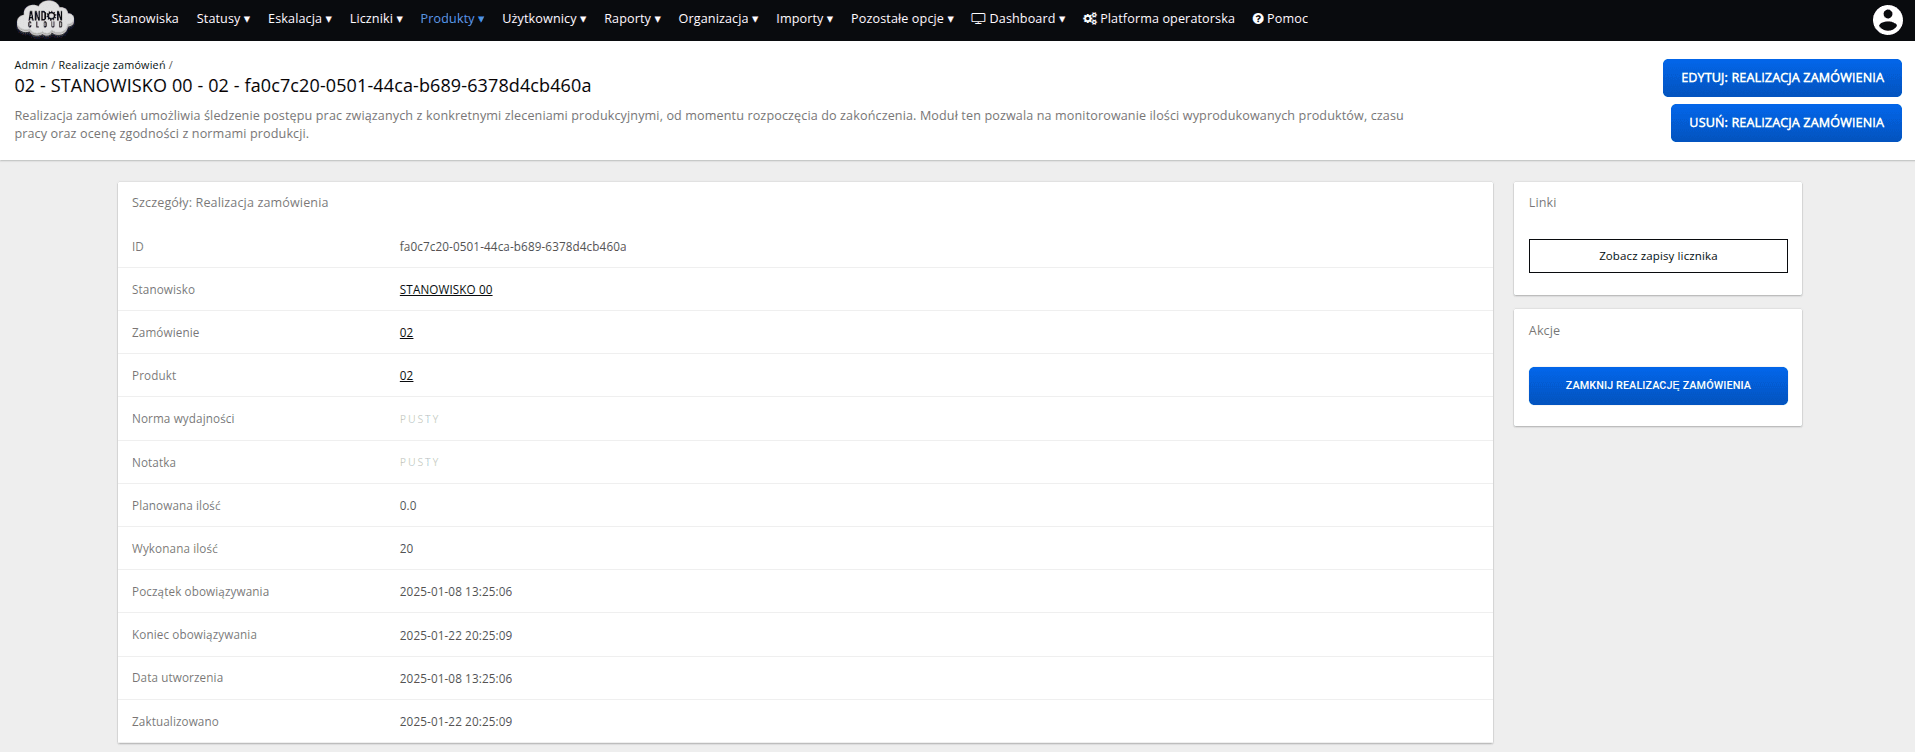
Task: Go to Stanowiska in navigation bar
Action: tap(145, 19)
